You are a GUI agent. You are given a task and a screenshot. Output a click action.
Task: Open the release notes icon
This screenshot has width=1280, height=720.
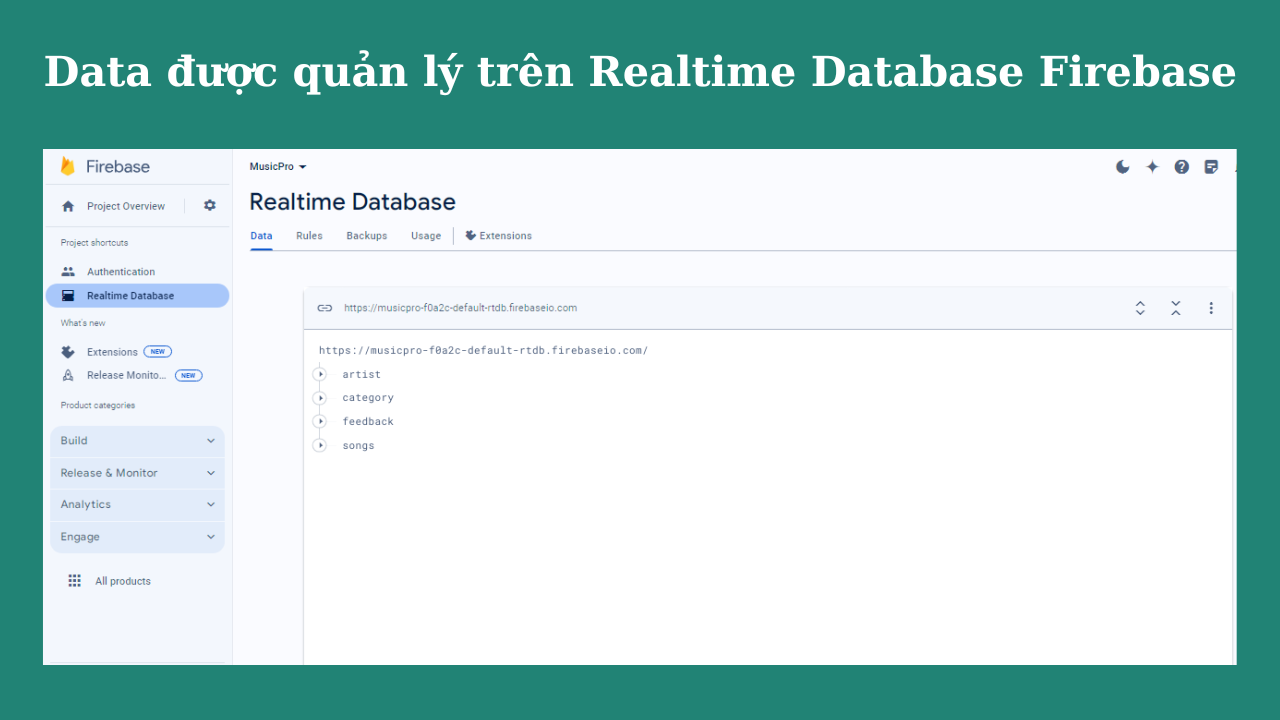pyautogui.click(x=1211, y=167)
